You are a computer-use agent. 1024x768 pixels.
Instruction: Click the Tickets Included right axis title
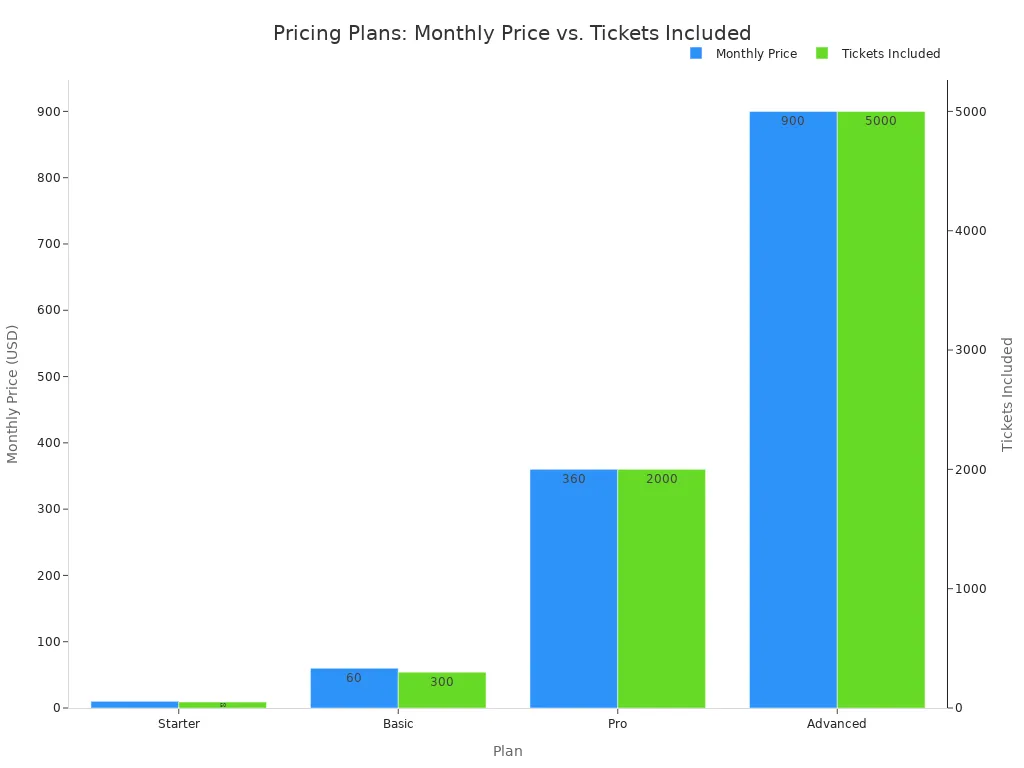coord(1008,393)
